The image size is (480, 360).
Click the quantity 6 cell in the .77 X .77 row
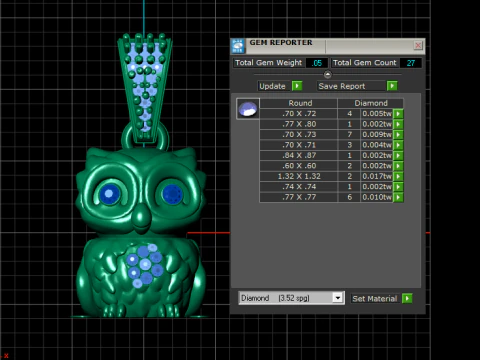(349, 197)
